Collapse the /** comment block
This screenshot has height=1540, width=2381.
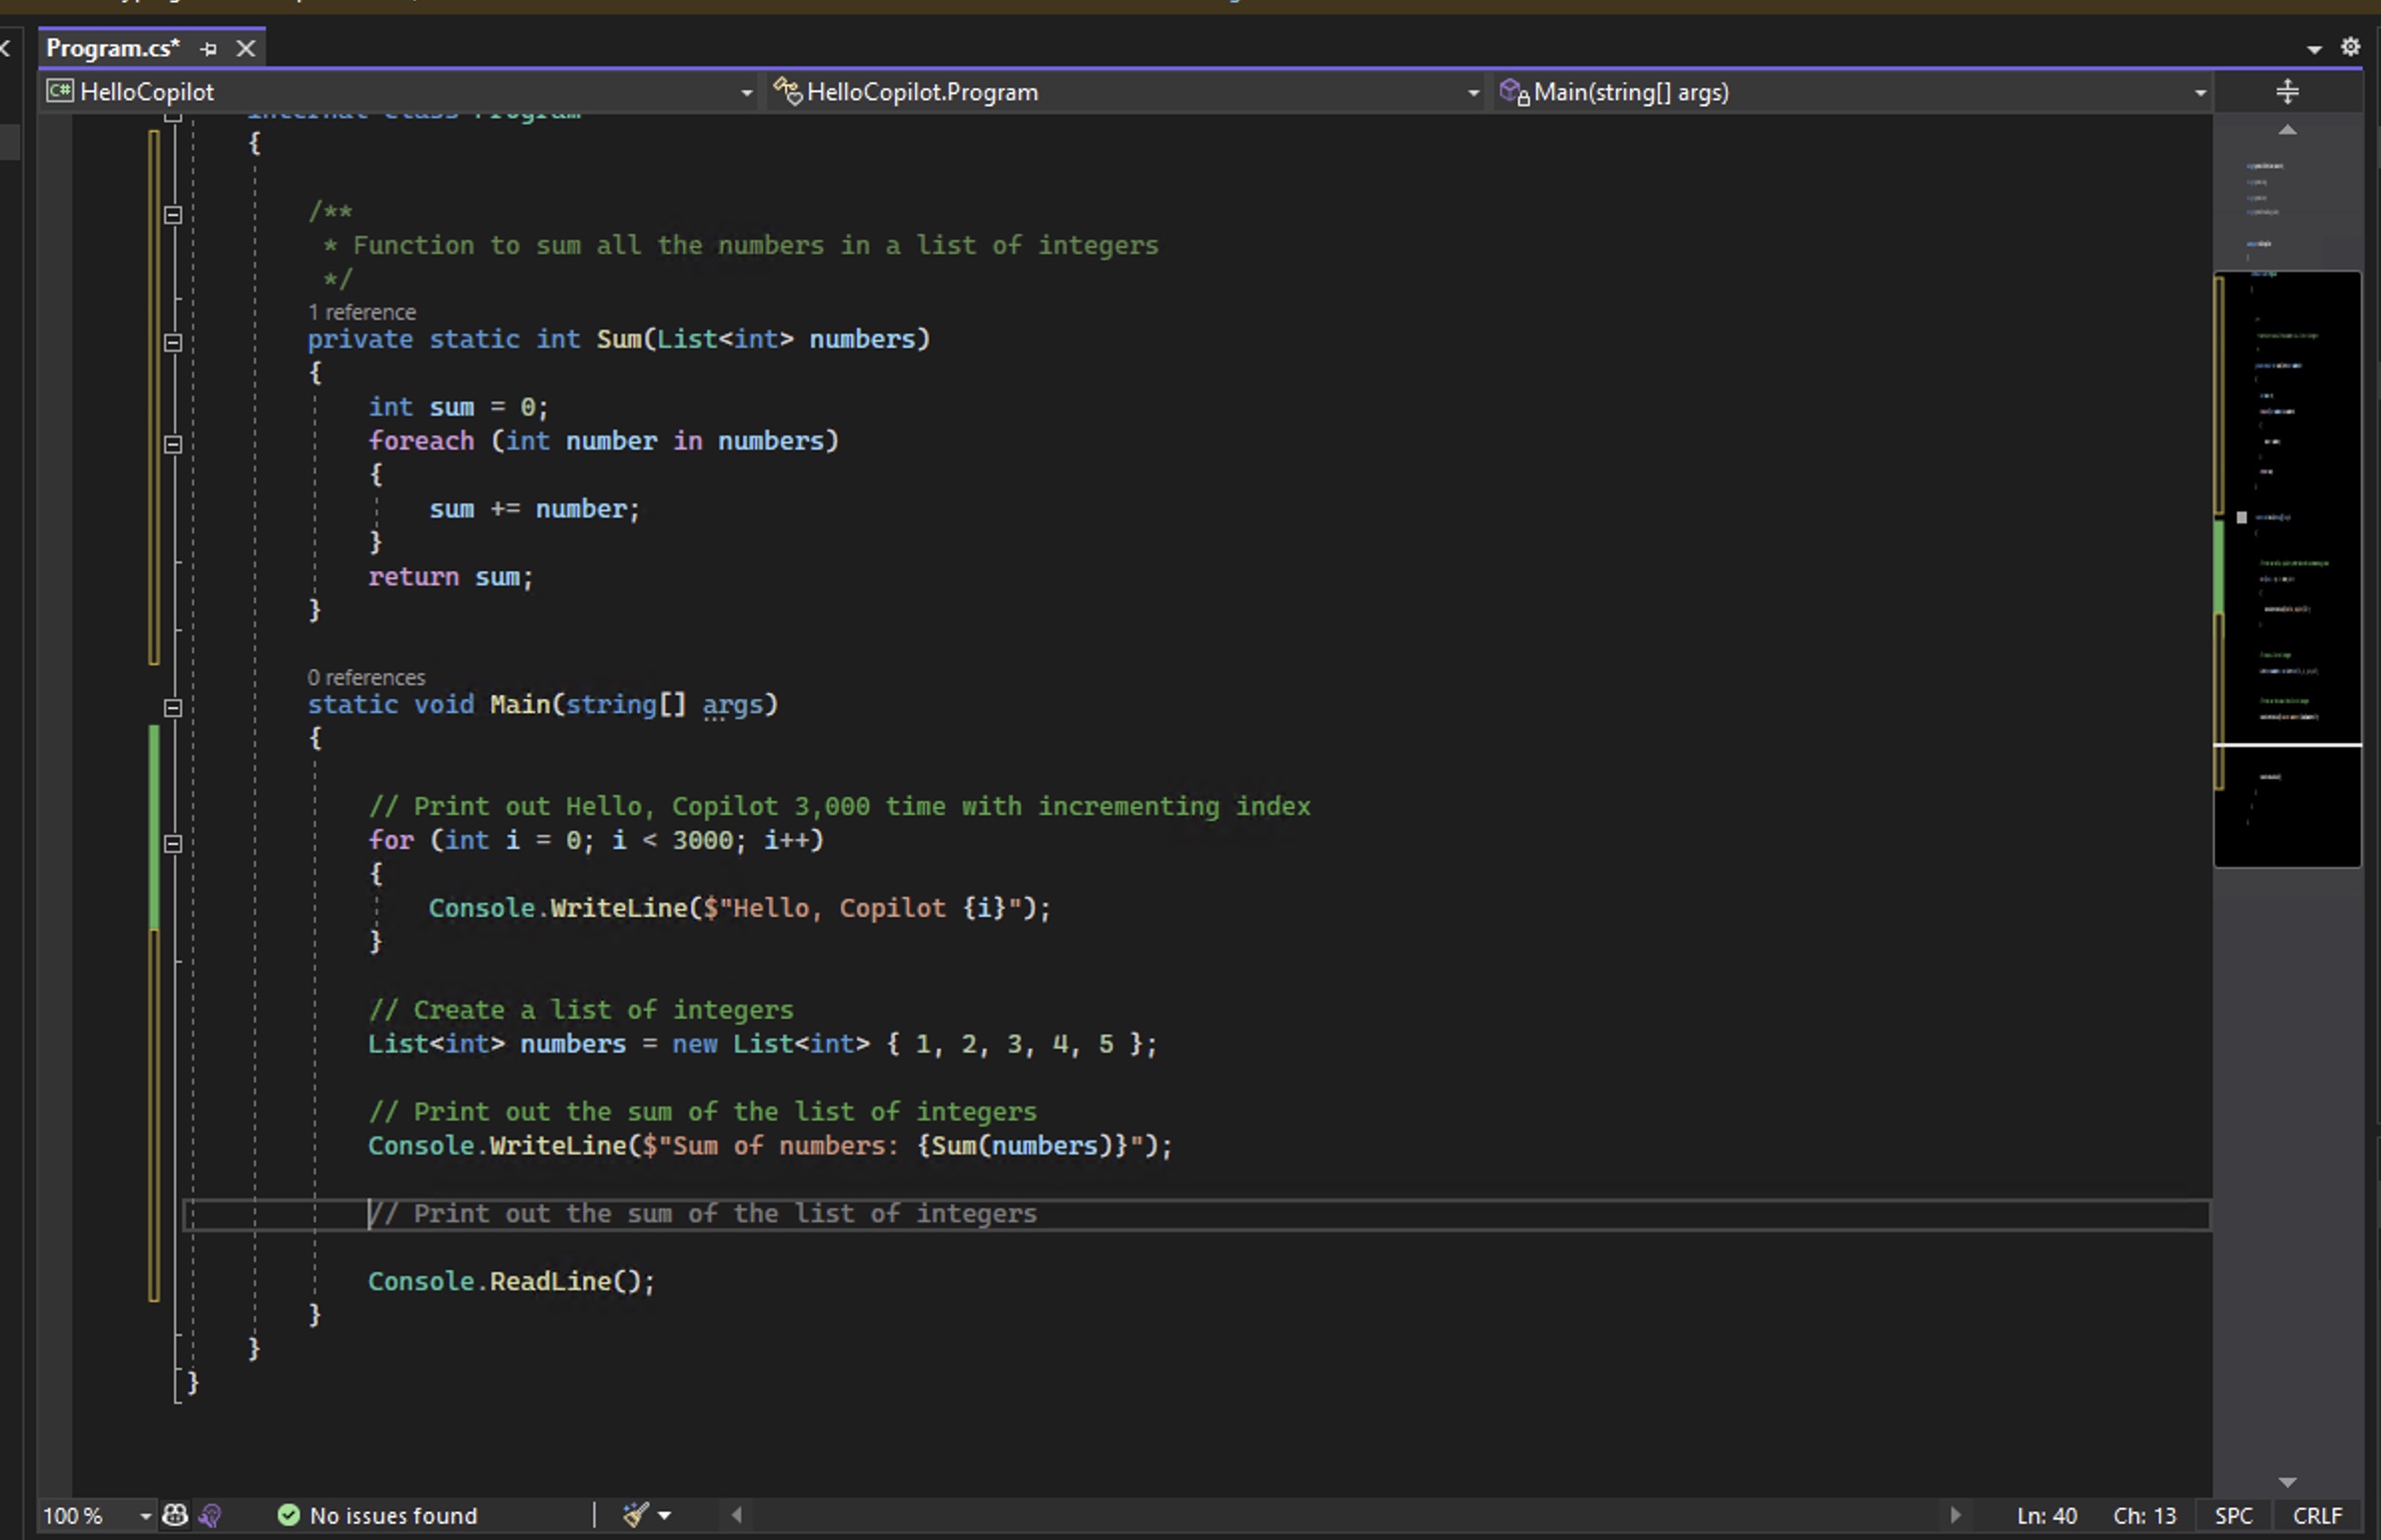pyautogui.click(x=173, y=214)
